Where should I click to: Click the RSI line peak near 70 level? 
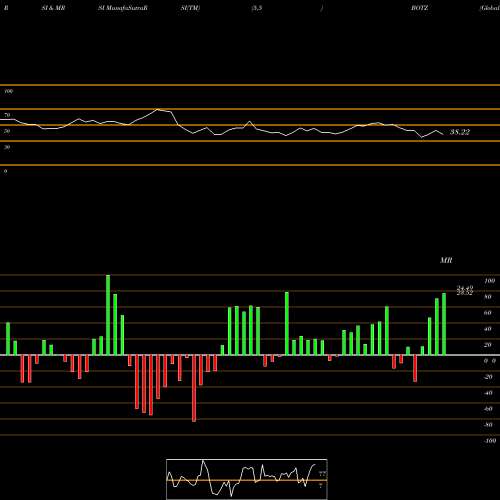[x=158, y=109]
